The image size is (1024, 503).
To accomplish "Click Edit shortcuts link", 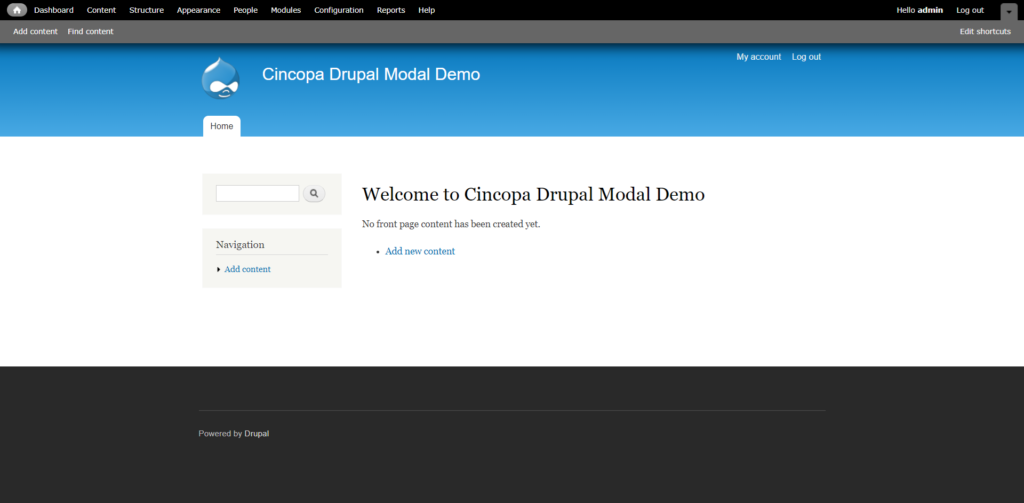I will tap(985, 31).
